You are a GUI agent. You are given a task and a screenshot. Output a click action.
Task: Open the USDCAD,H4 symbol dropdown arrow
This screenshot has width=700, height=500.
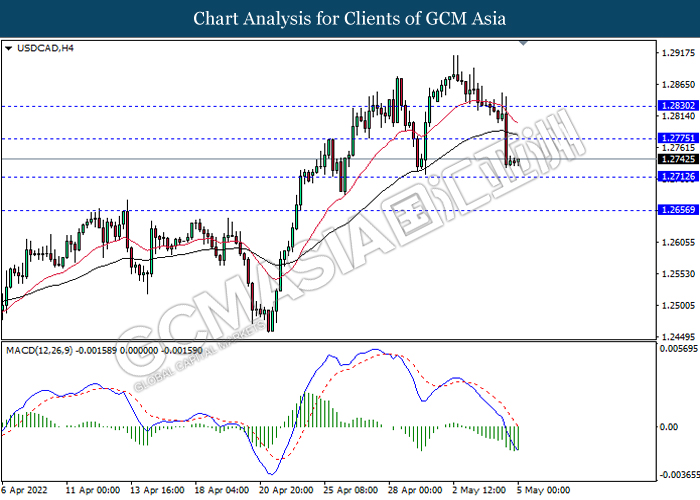tap(8, 48)
